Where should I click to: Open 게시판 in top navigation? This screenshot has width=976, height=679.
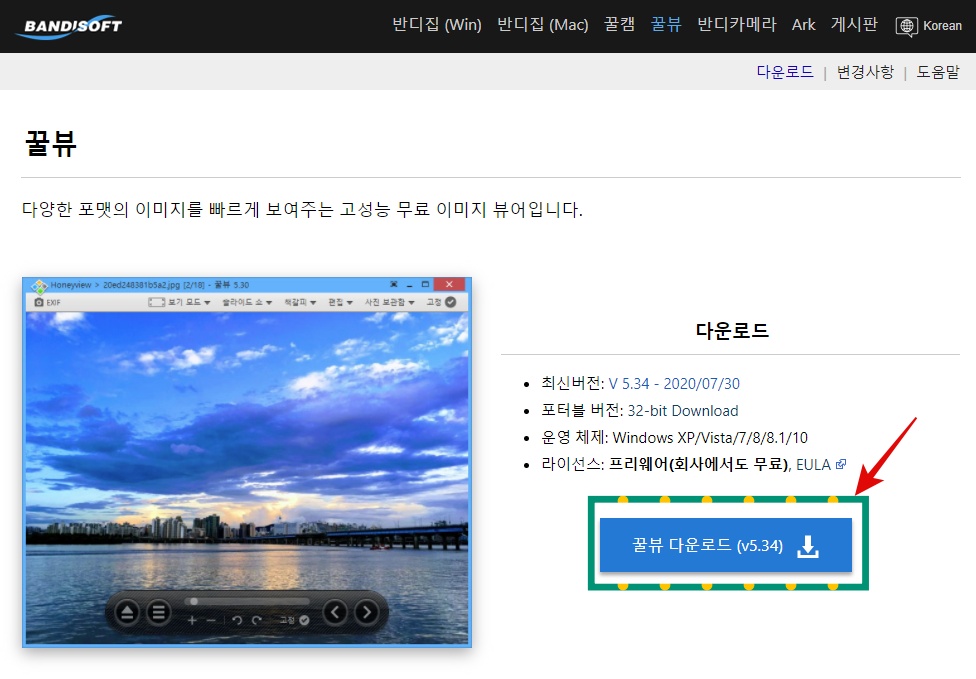coord(854,24)
